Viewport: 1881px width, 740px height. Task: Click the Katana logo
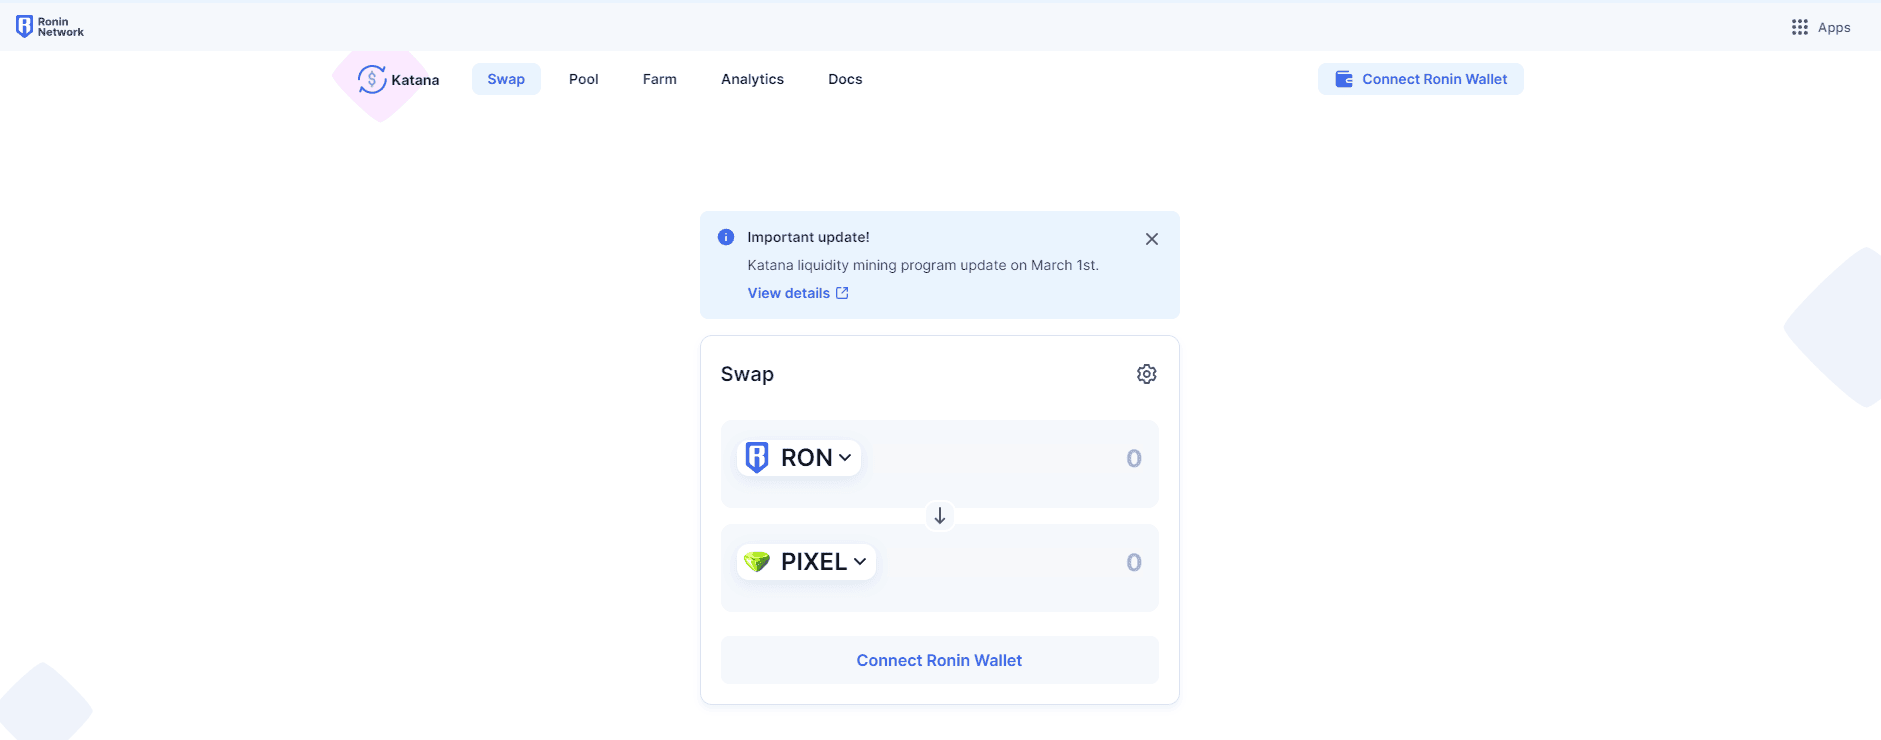point(398,79)
